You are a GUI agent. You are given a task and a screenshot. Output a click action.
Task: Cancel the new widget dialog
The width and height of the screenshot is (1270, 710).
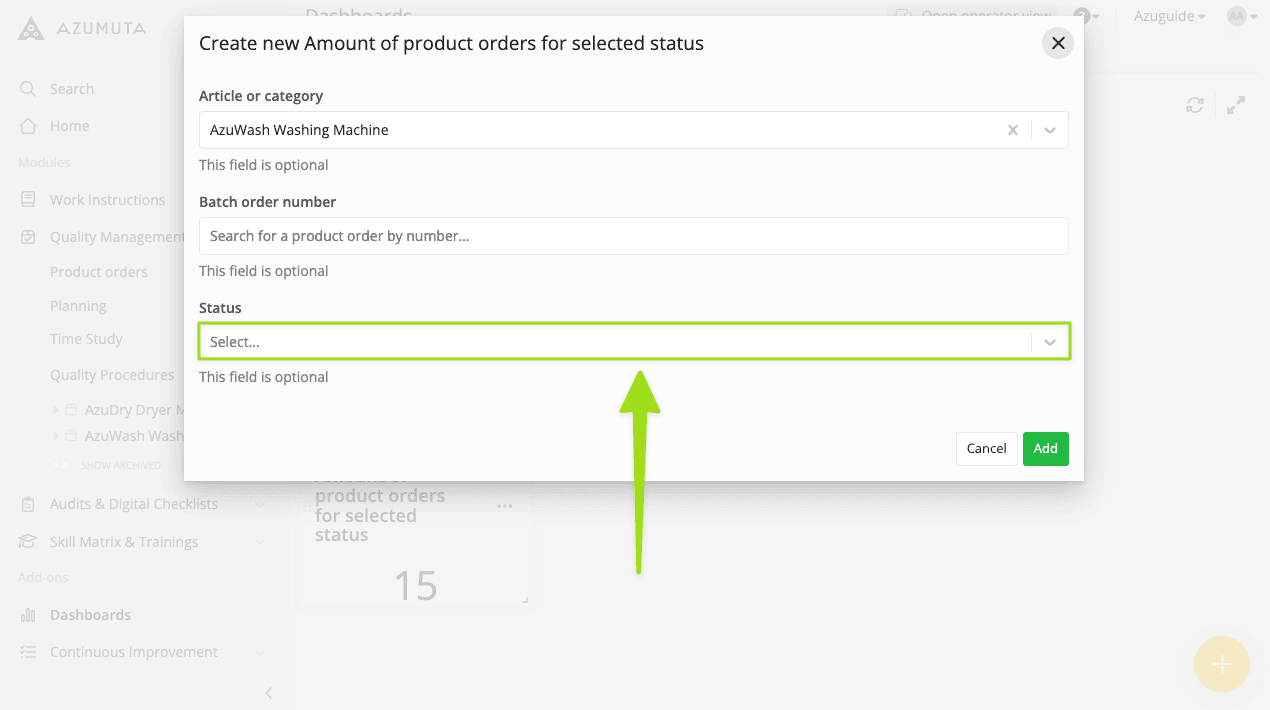pos(986,449)
